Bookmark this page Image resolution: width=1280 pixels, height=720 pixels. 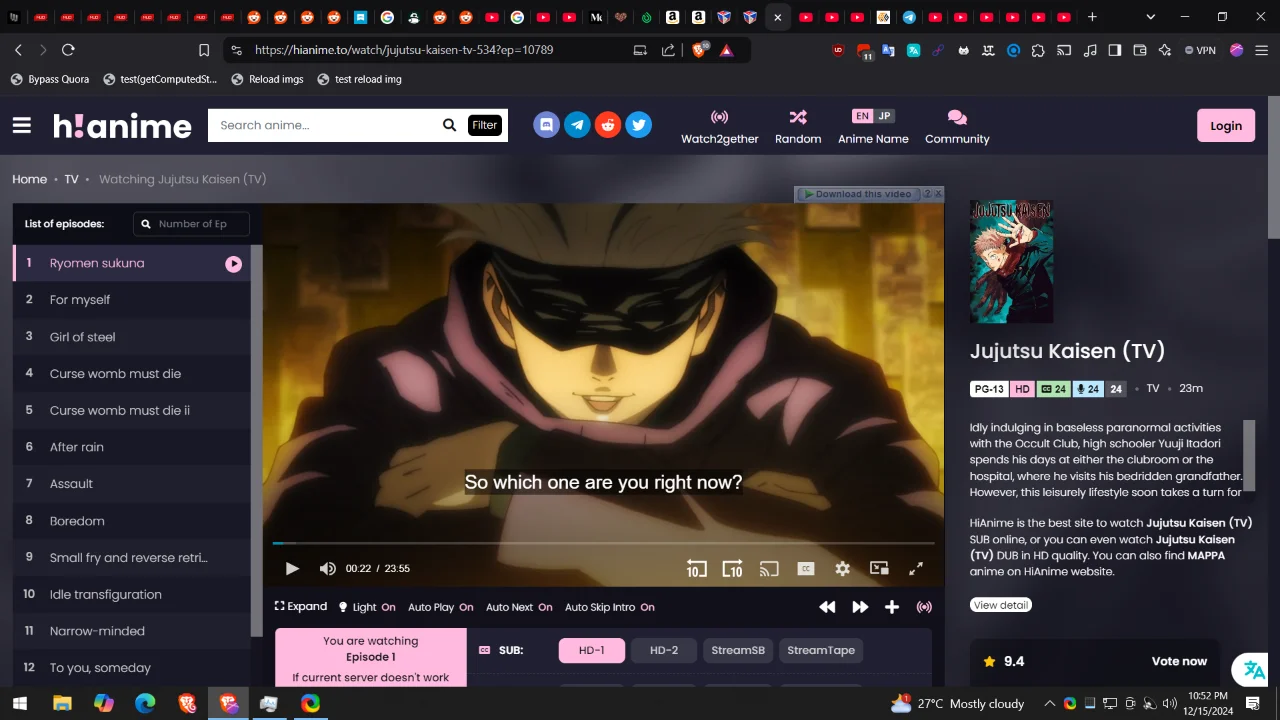point(204,50)
